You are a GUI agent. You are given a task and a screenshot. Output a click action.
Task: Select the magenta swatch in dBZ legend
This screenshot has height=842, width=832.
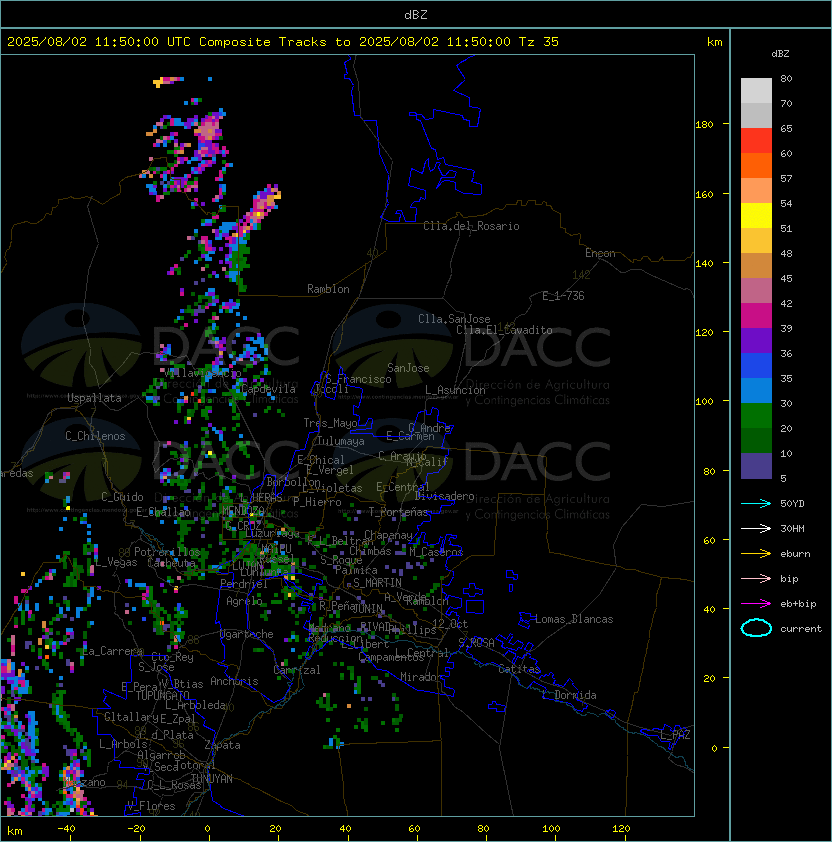[x=756, y=316]
